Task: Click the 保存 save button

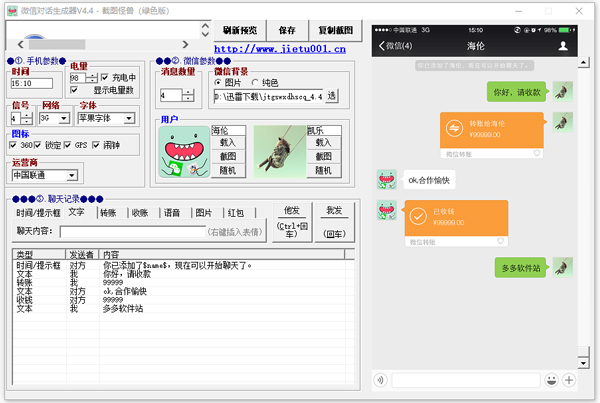Action: click(287, 30)
